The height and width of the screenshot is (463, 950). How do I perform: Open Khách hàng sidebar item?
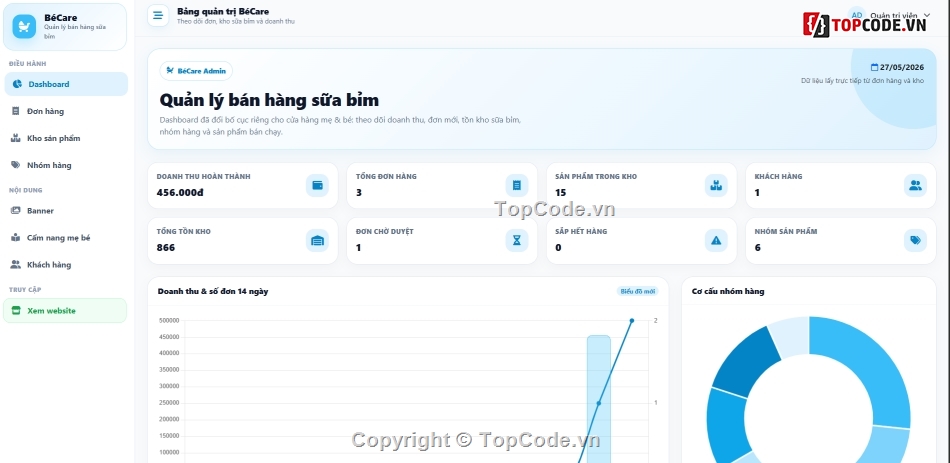pos(66,264)
